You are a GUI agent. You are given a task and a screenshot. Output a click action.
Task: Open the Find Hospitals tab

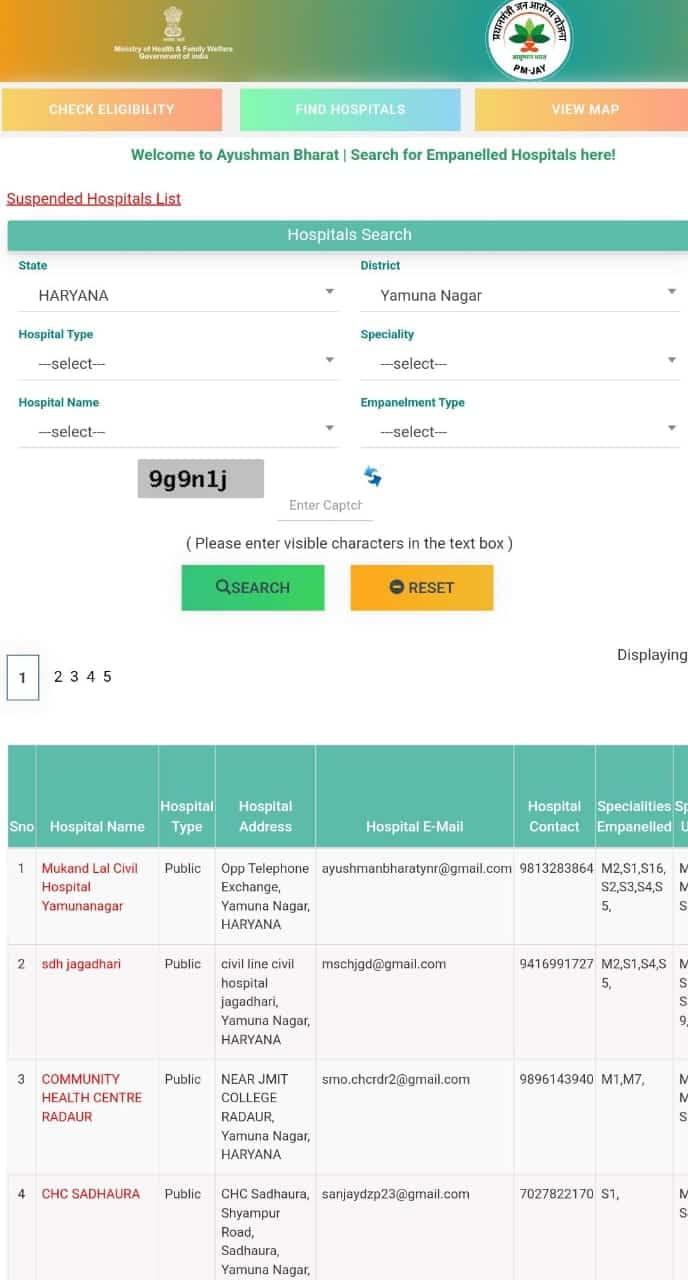click(350, 110)
